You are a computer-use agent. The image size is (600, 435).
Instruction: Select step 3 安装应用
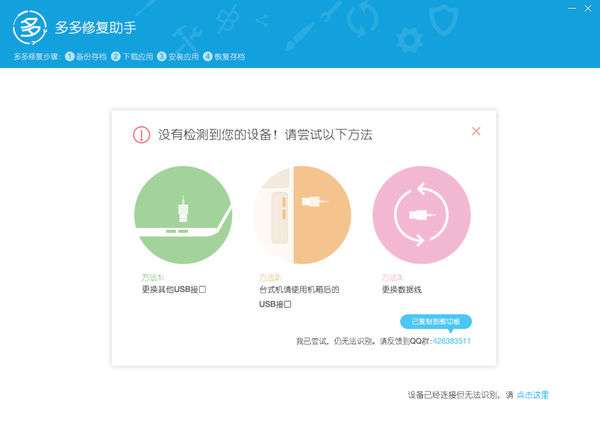(x=178, y=57)
